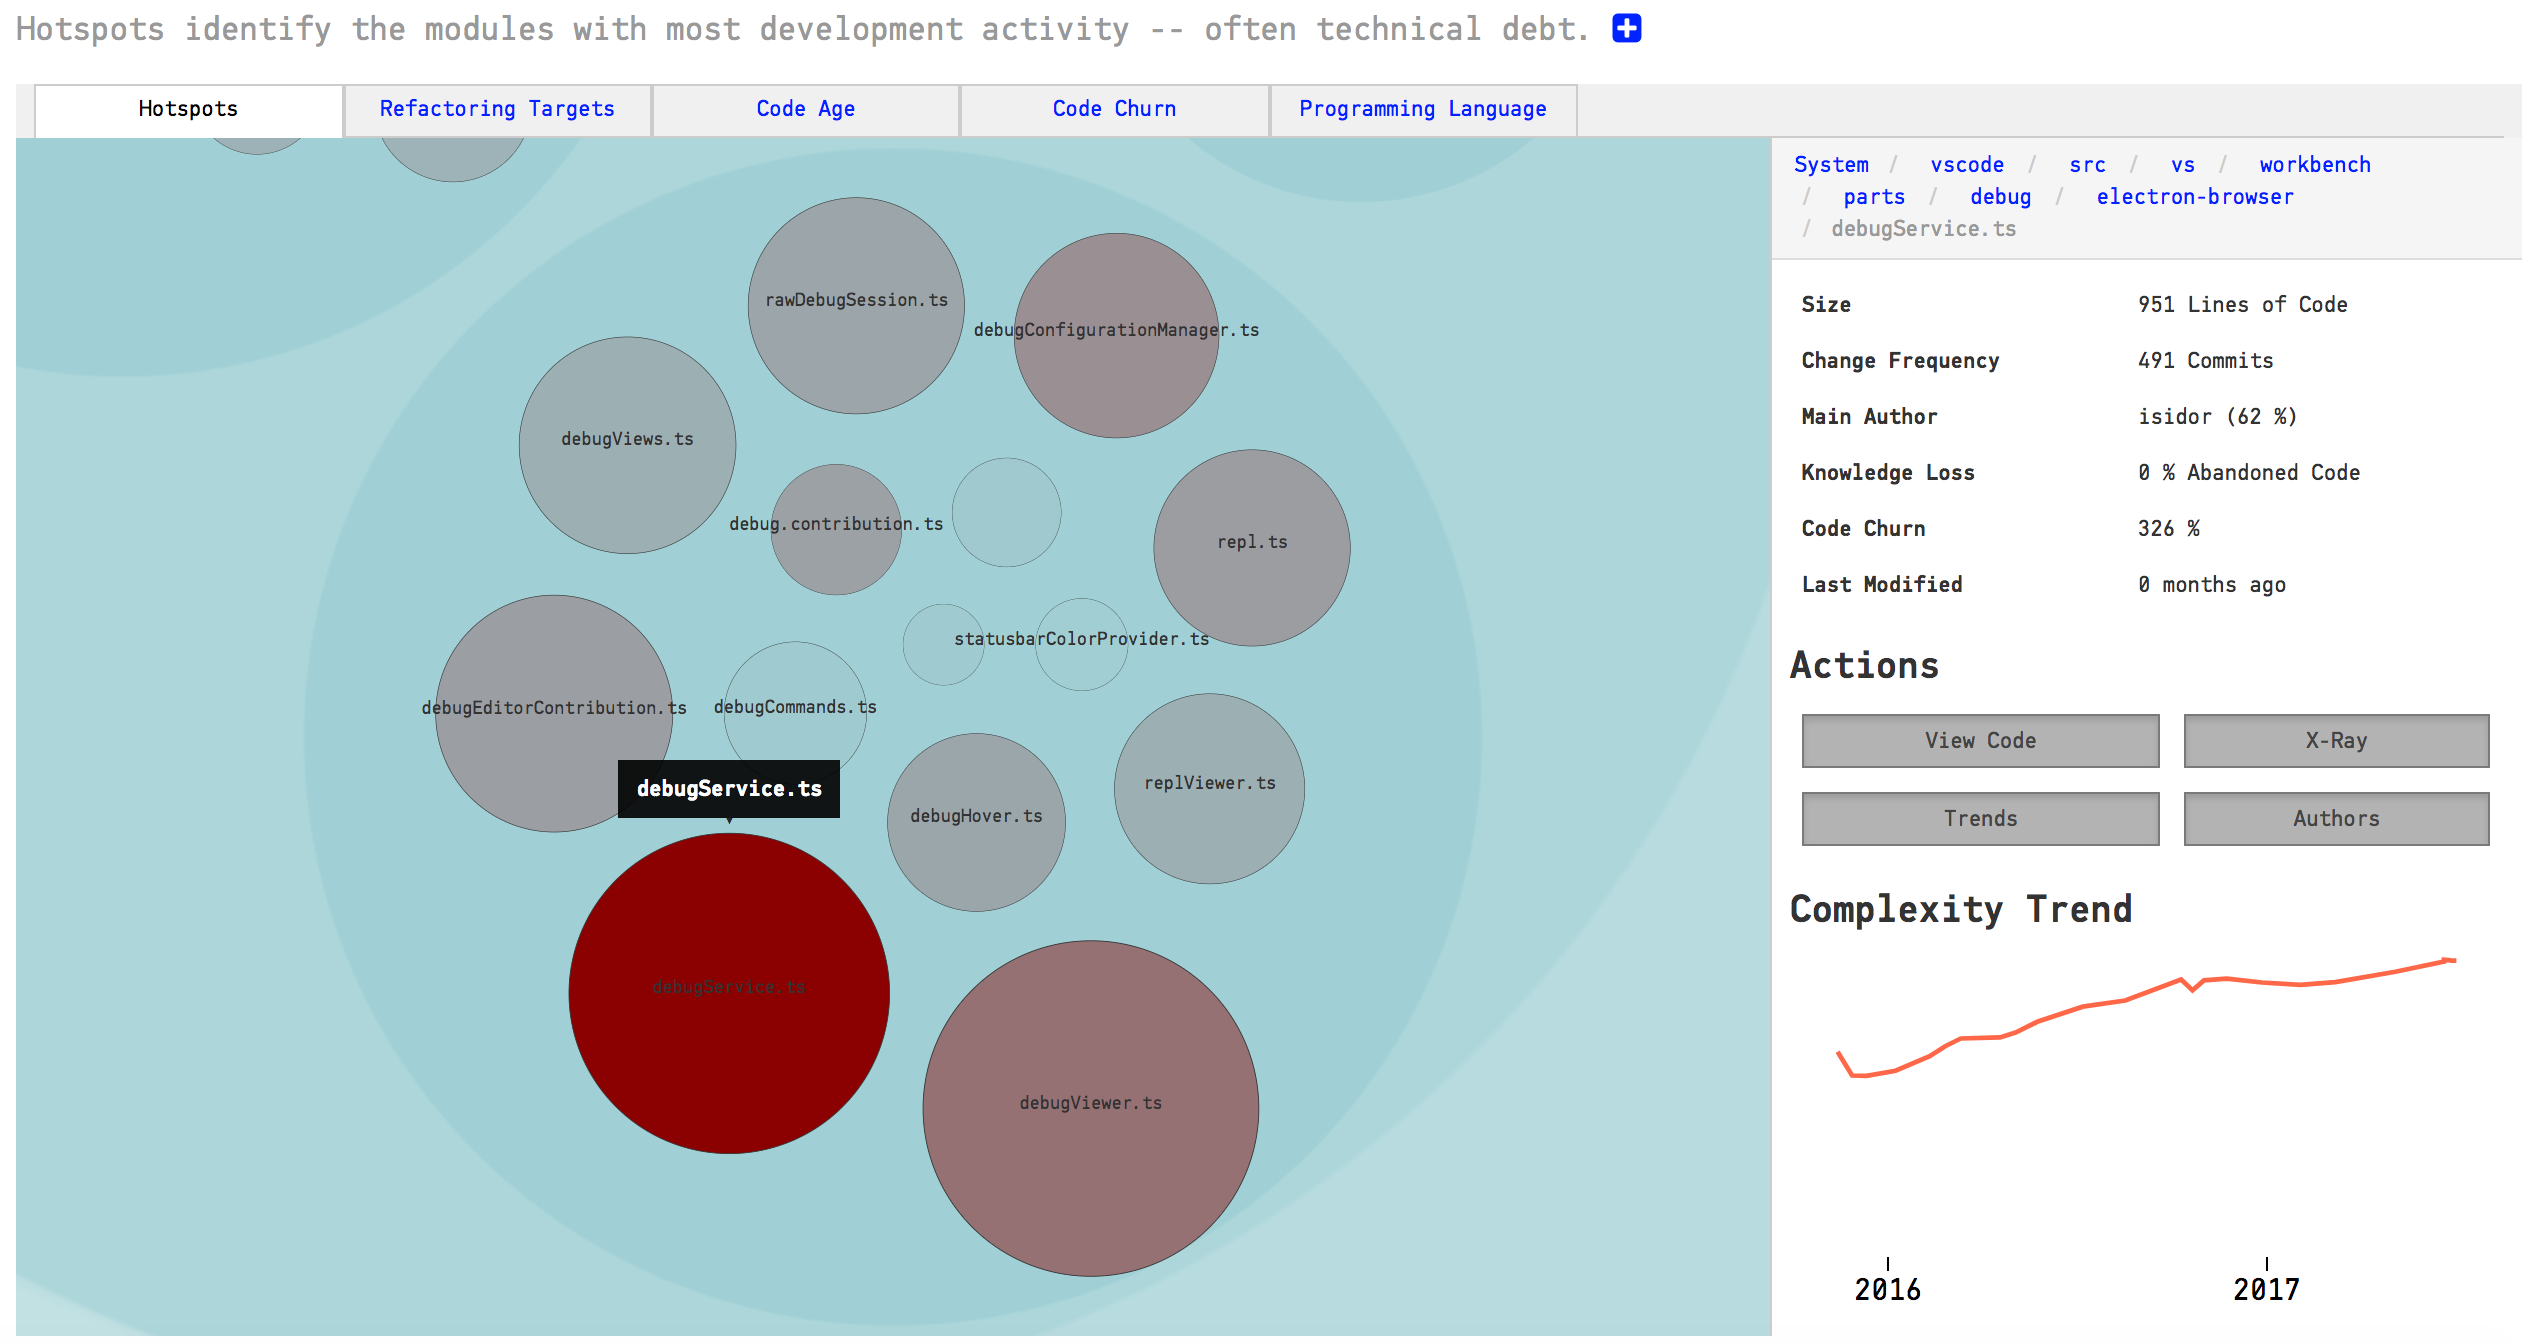The height and width of the screenshot is (1342, 2532).
Task: Click the X-Ray button
Action: click(x=2336, y=741)
